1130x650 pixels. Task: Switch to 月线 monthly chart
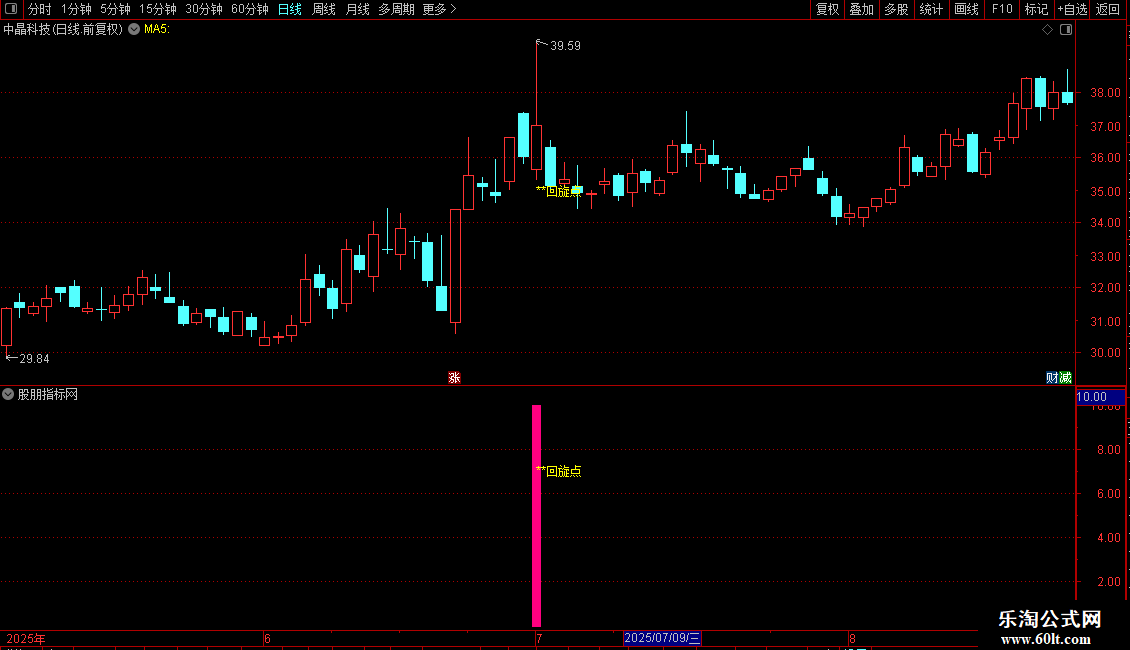click(357, 9)
